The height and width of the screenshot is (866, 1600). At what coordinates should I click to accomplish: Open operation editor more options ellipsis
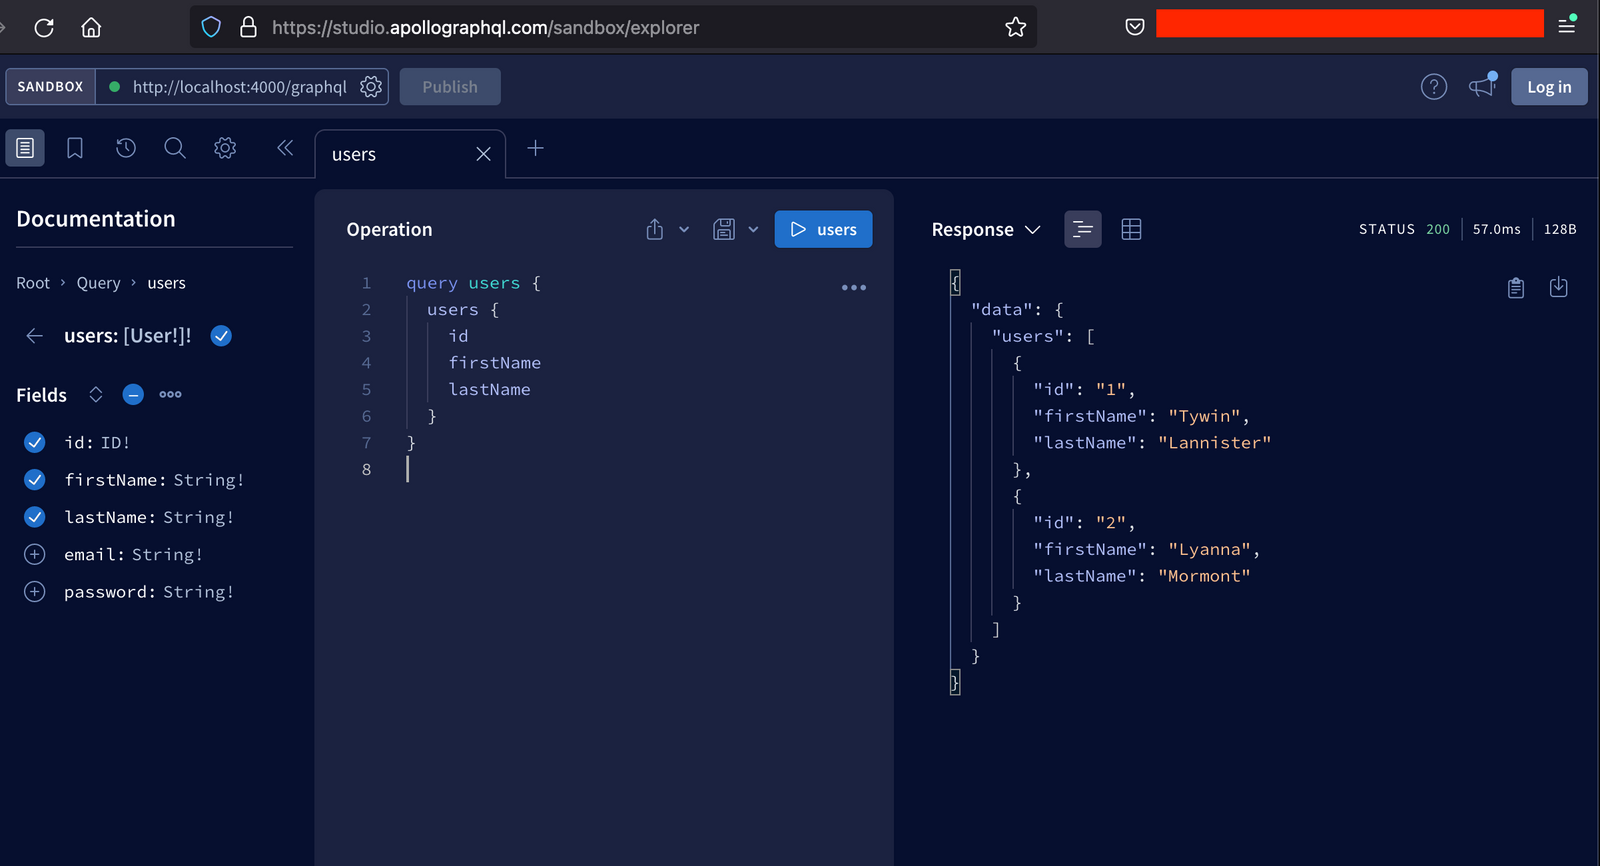coord(854,287)
